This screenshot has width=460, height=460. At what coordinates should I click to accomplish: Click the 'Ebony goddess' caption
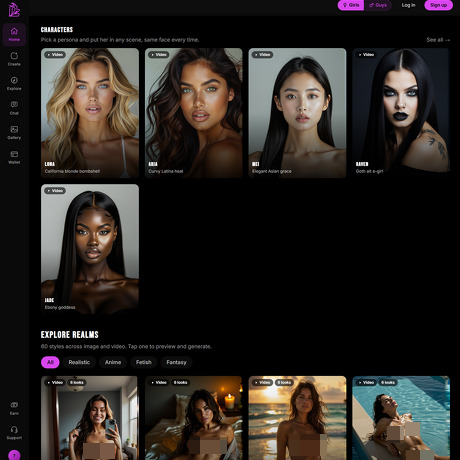tap(60, 307)
